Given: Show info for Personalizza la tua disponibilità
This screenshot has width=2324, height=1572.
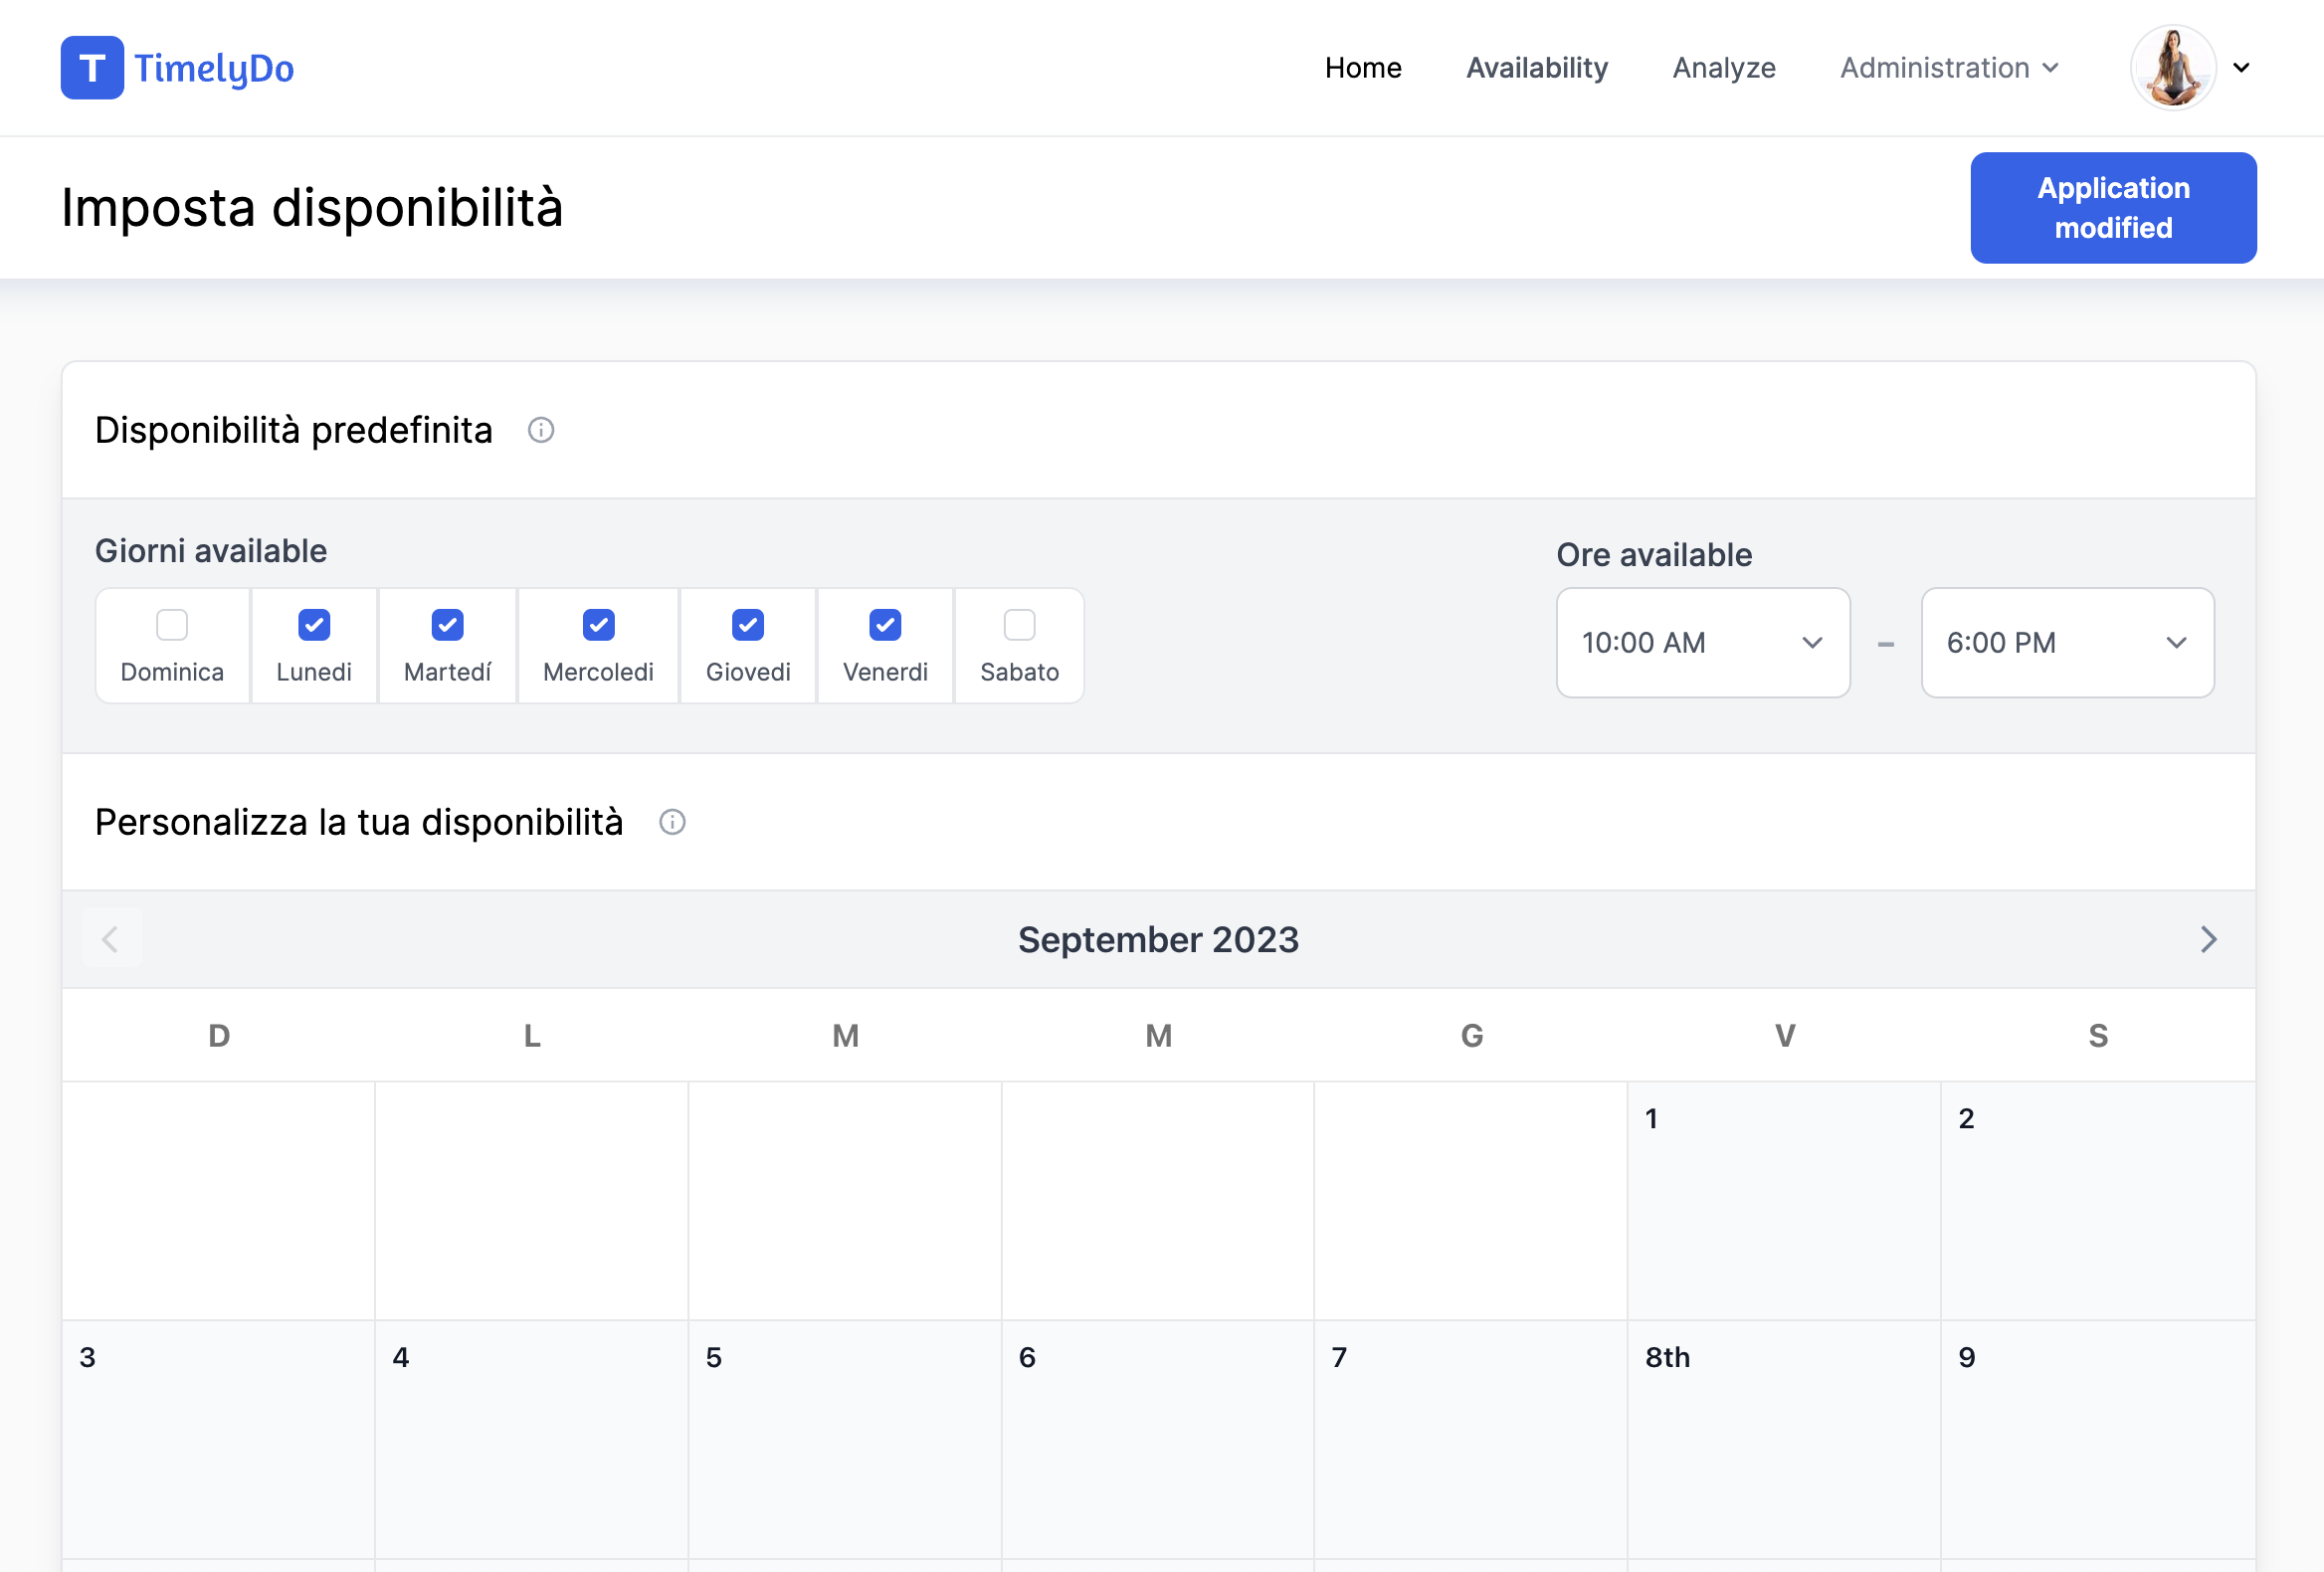Looking at the screenshot, I should click(x=672, y=822).
